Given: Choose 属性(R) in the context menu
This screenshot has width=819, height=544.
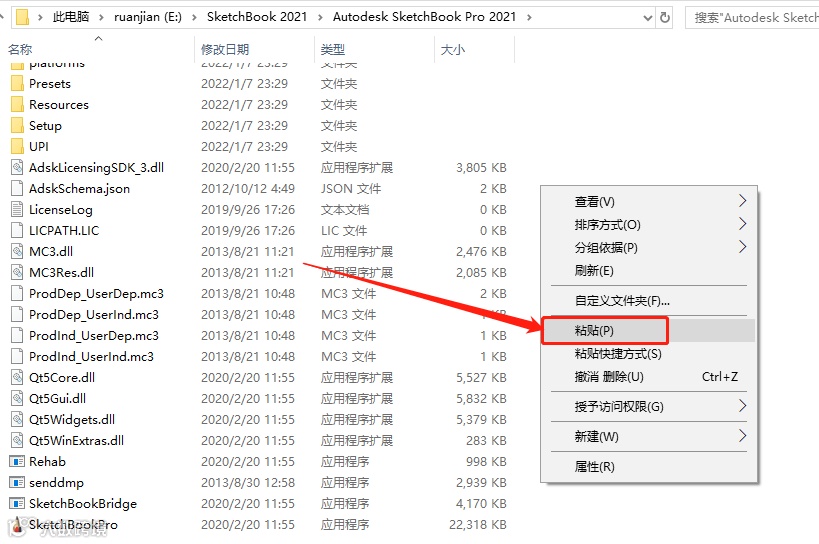Looking at the screenshot, I should pos(649,466).
